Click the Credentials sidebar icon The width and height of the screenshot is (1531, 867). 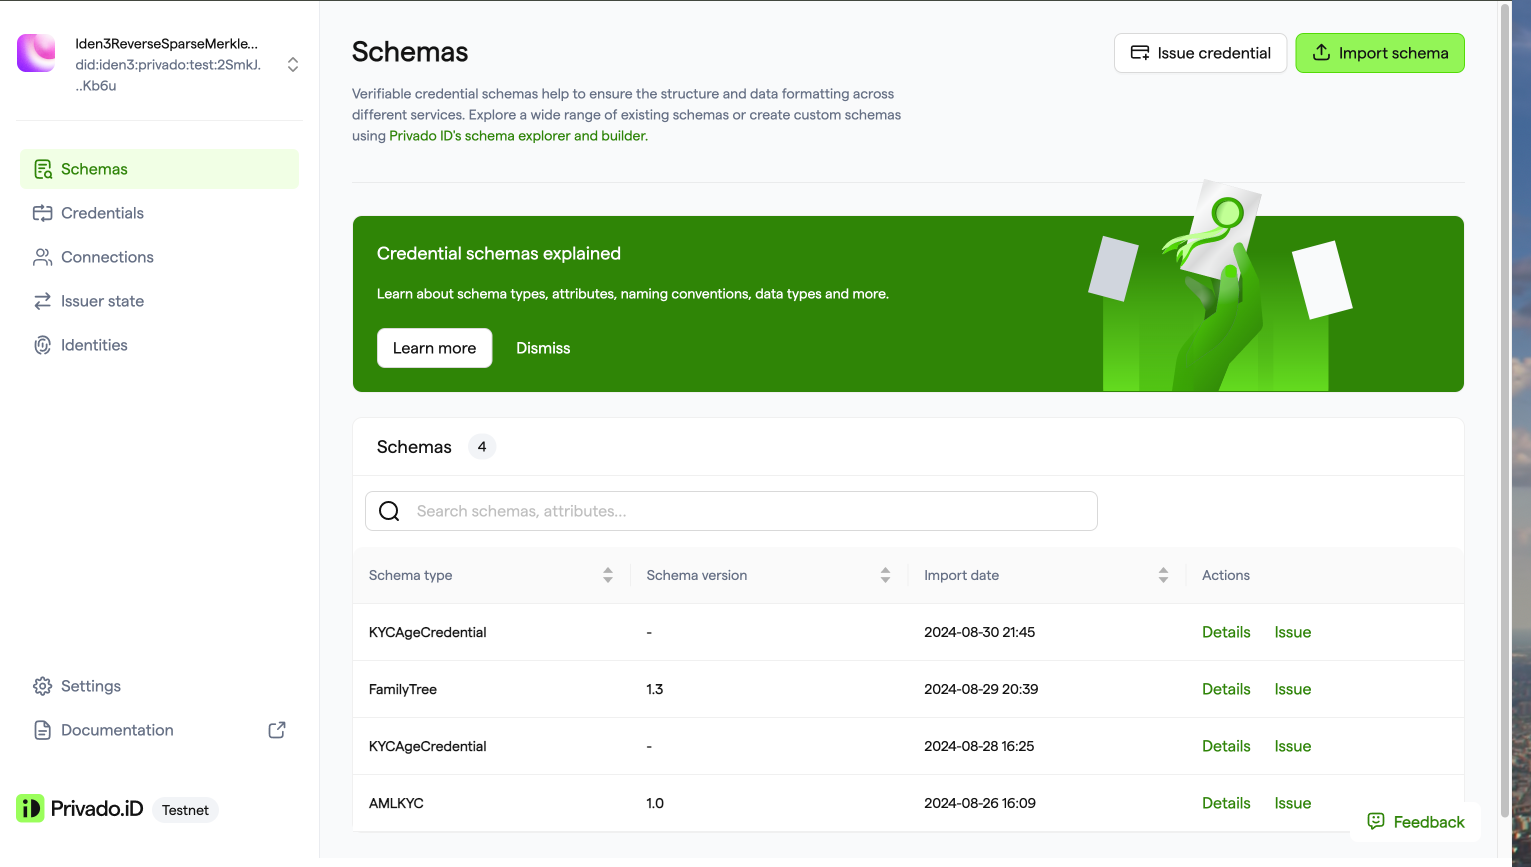coord(42,213)
